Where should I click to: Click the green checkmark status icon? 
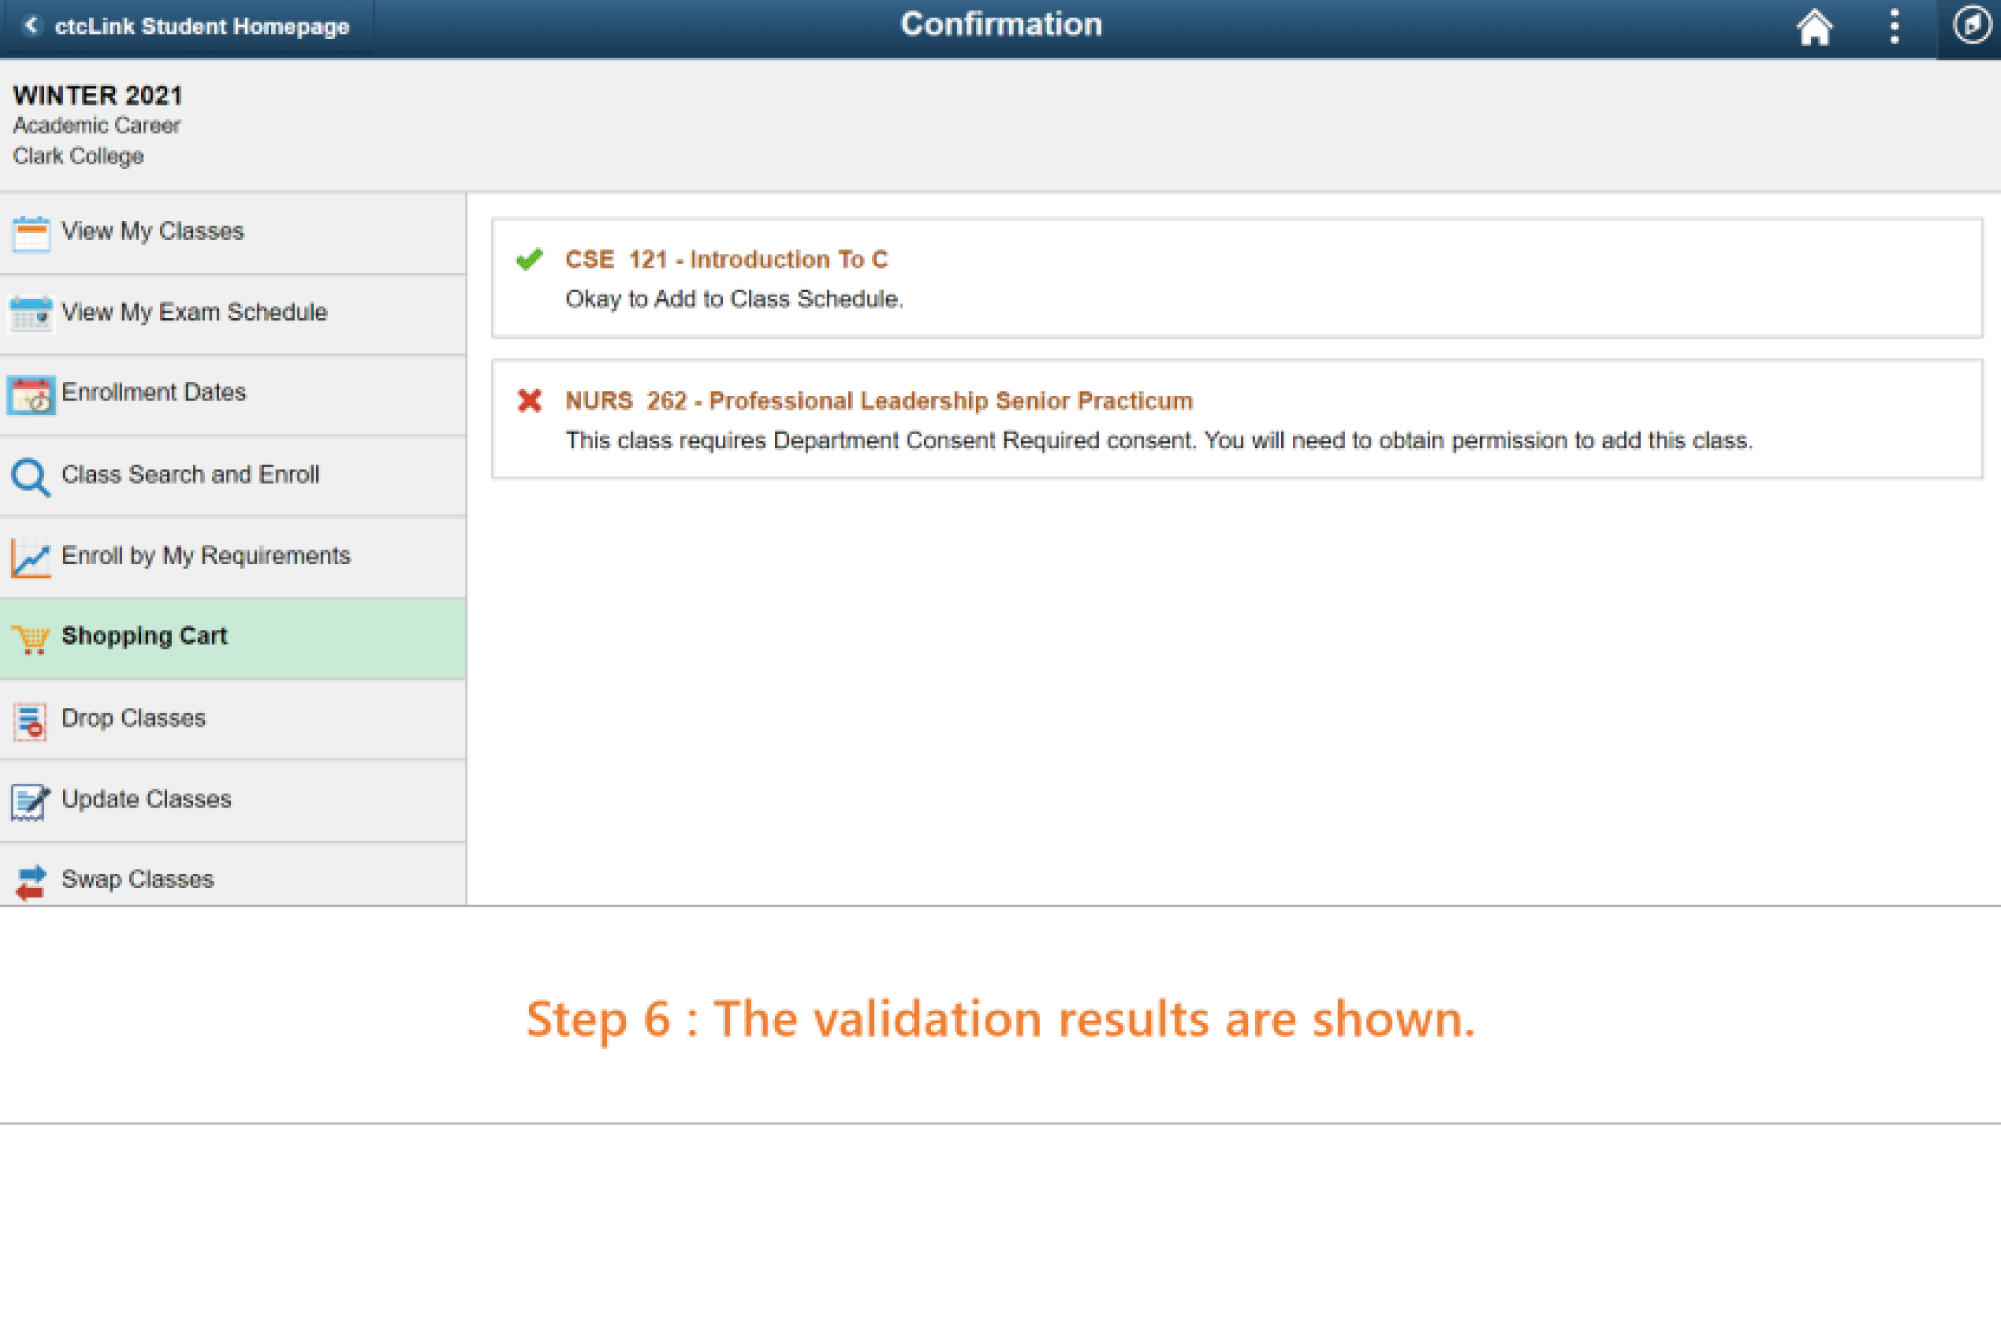pos(529,260)
